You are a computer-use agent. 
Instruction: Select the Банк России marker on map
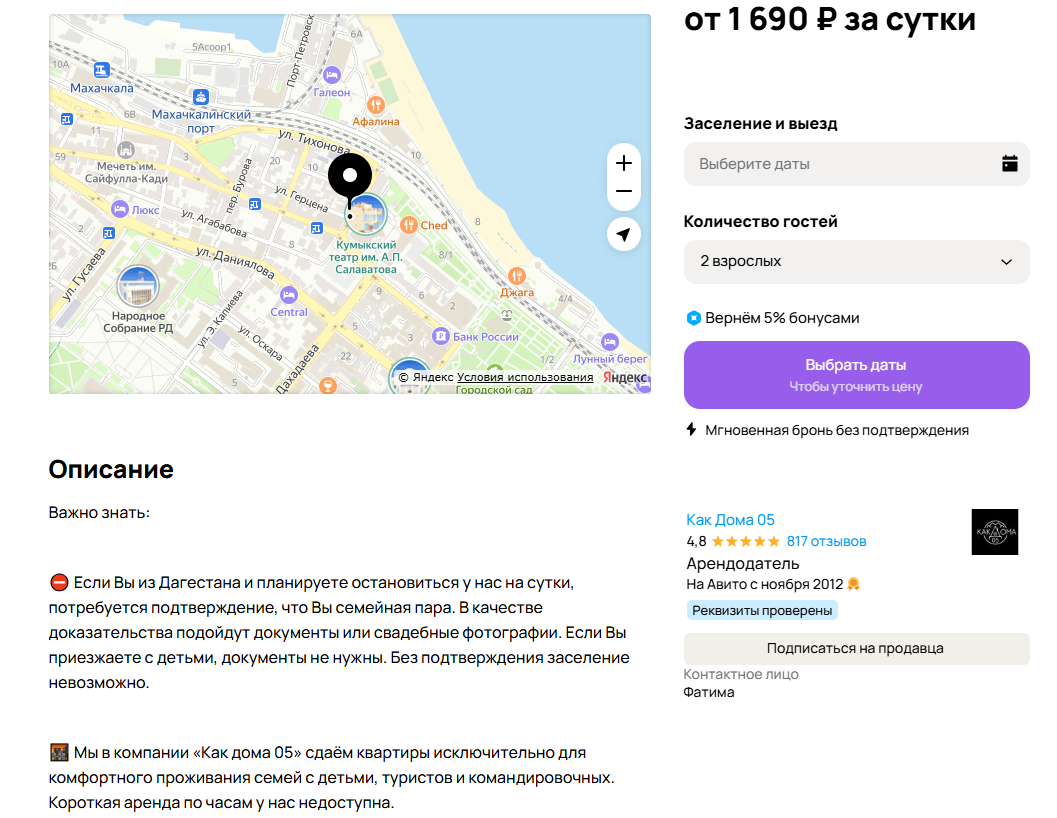[x=440, y=336]
